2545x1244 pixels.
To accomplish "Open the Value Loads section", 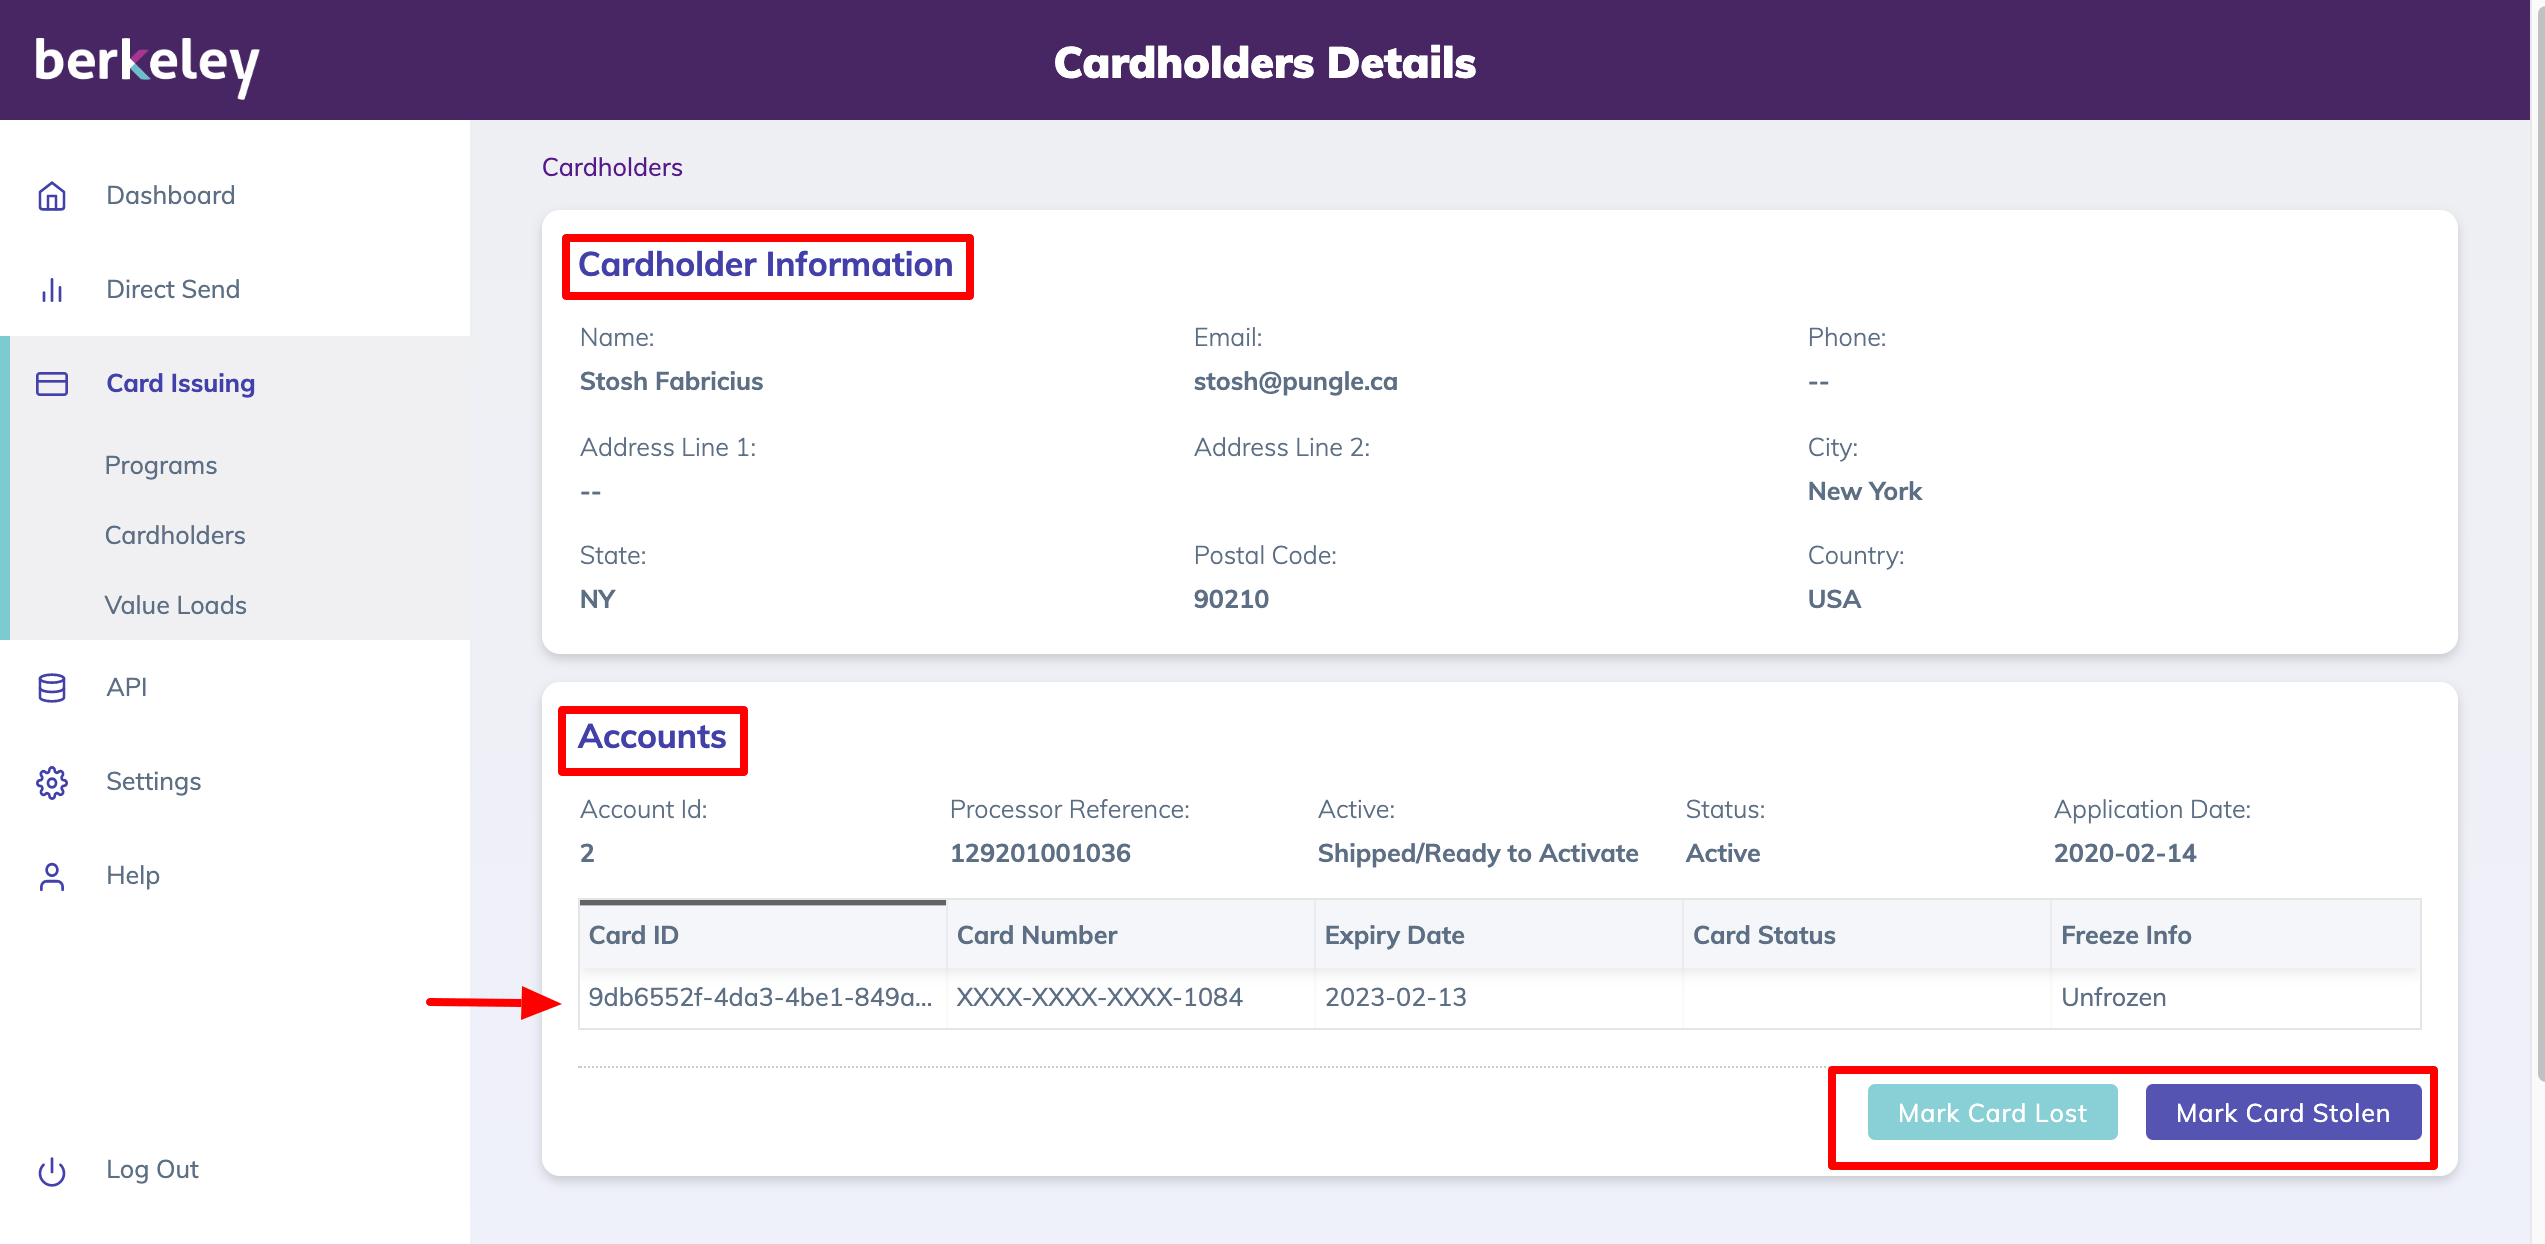I will 175,605.
